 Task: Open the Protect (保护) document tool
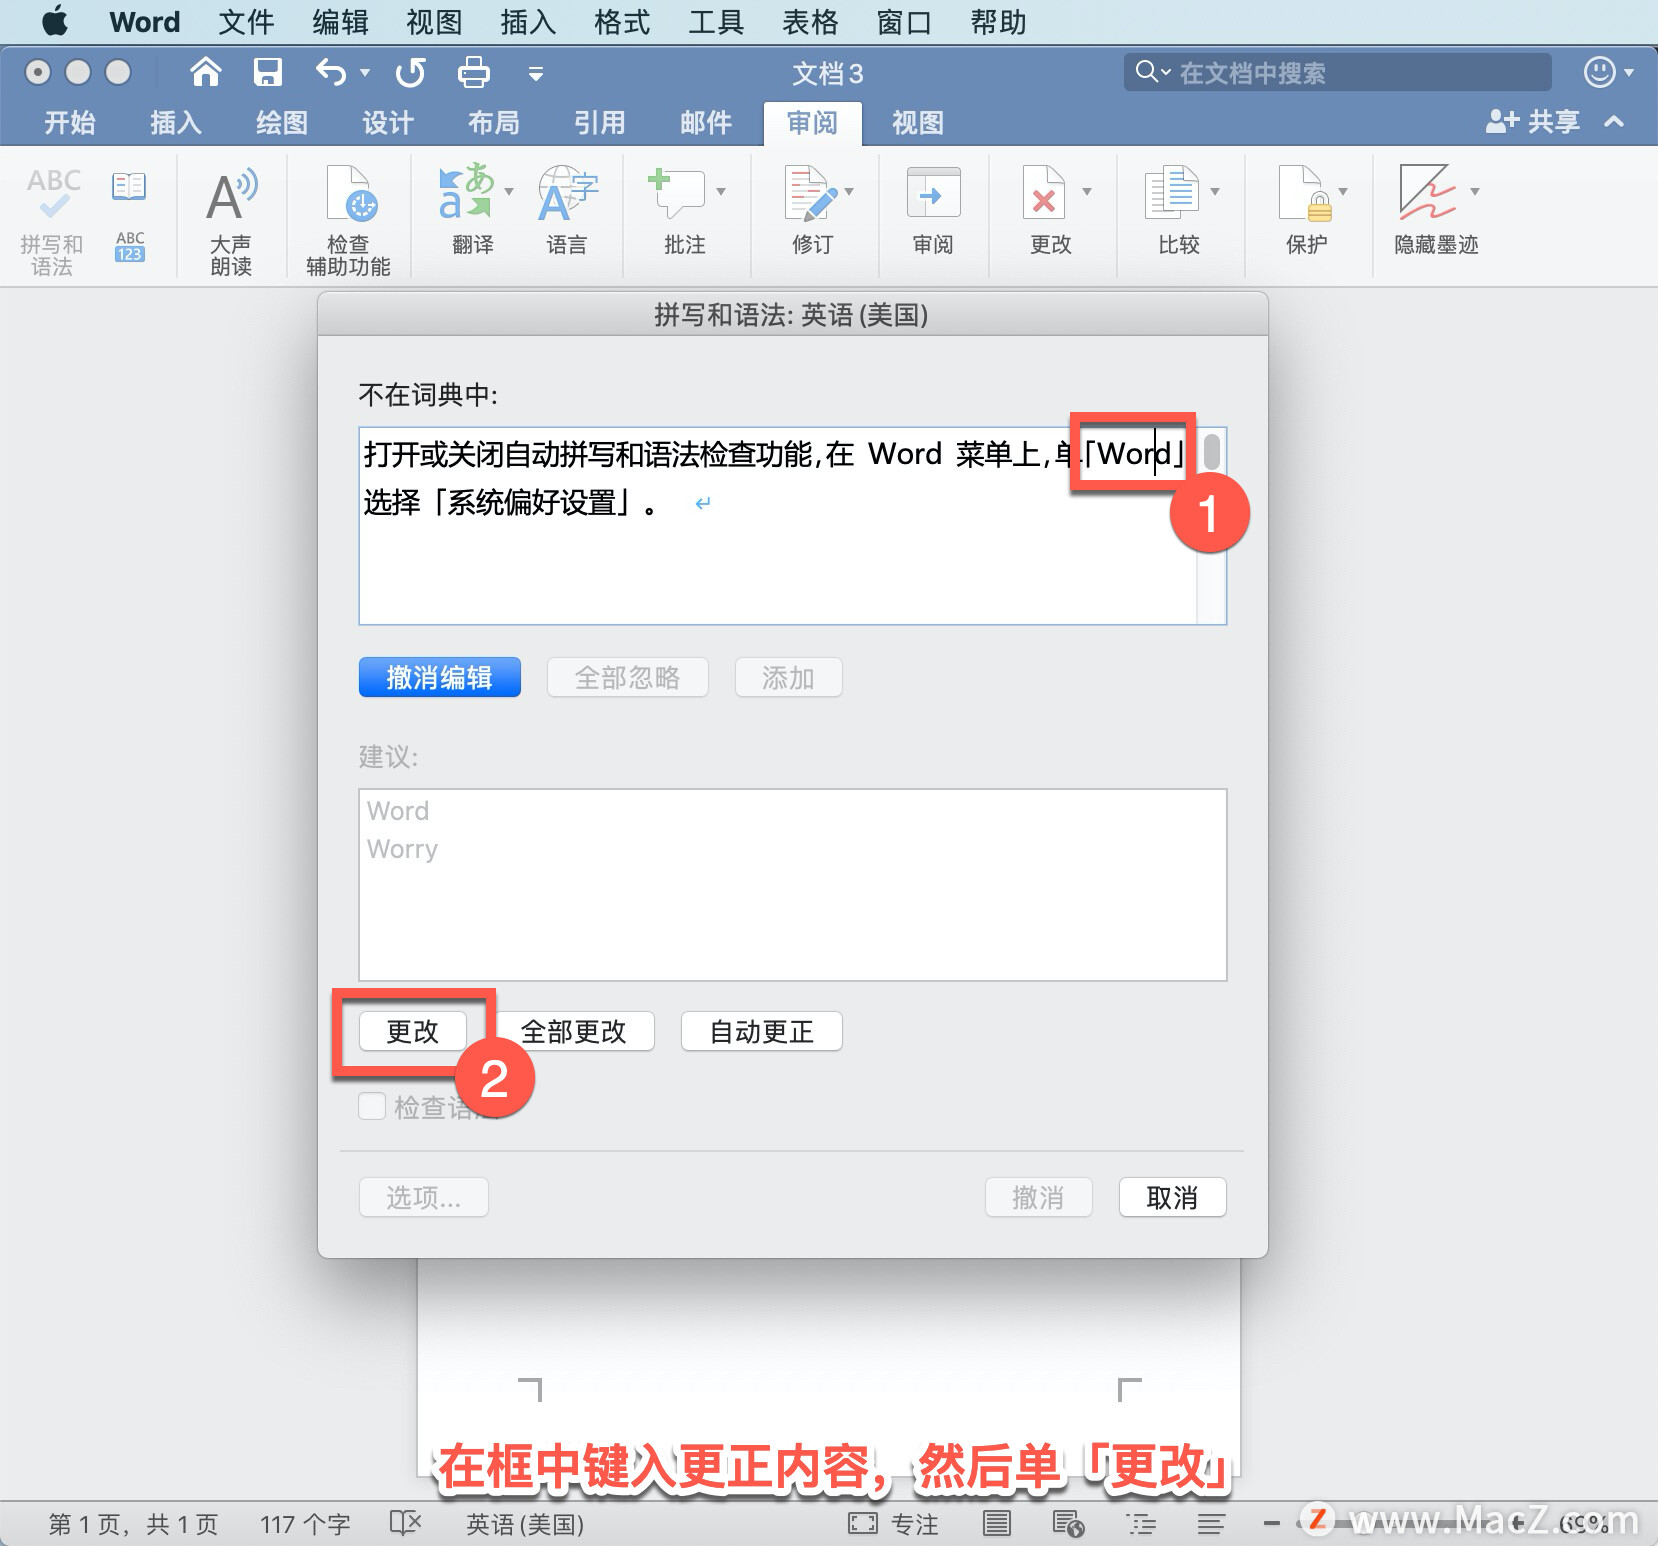click(1306, 210)
